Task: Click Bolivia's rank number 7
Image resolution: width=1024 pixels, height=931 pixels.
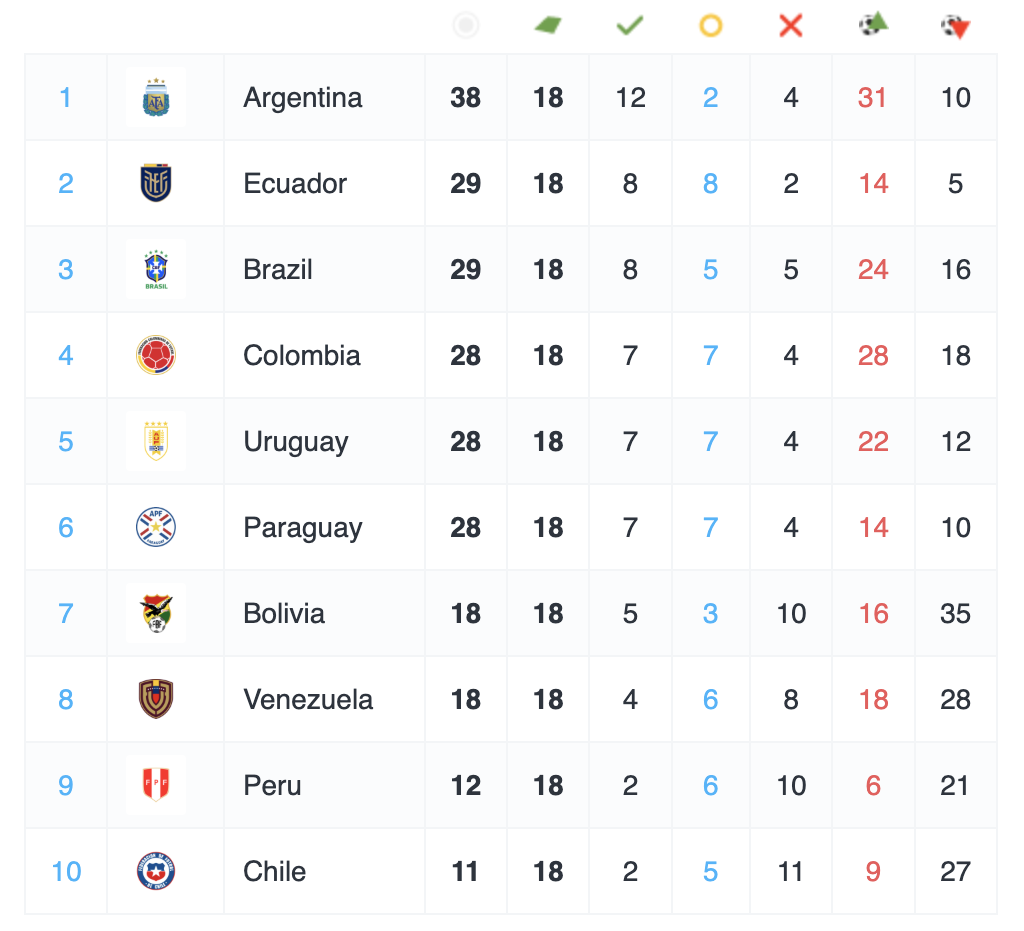Action: coord(66,614)
